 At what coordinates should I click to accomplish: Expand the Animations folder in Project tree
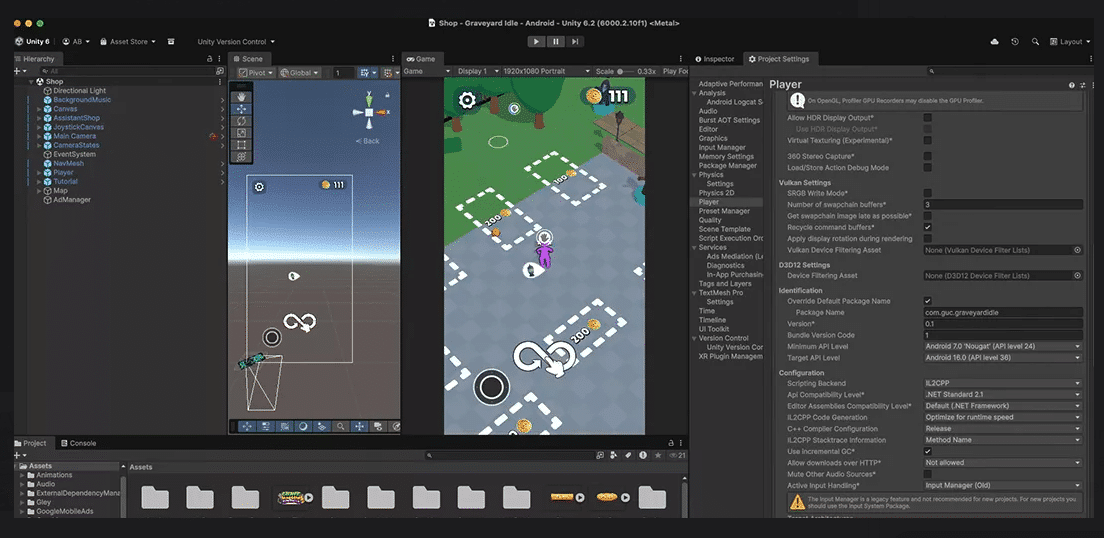[x=23, y=475]
